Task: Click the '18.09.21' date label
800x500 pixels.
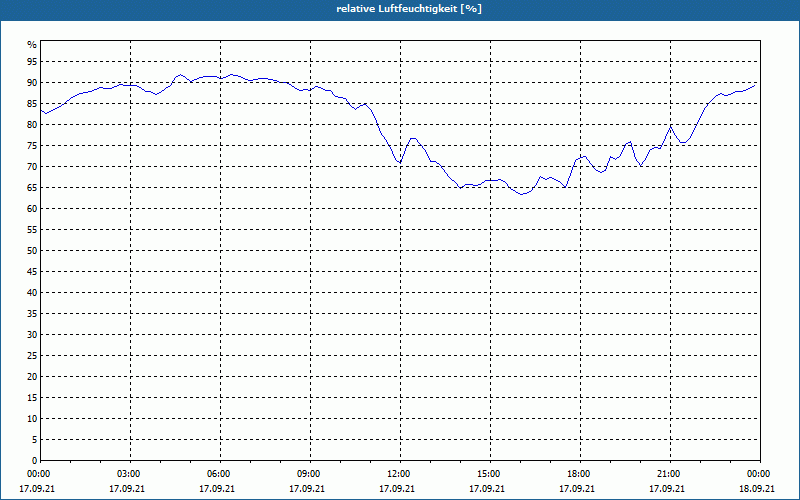Action: [757, 489]
